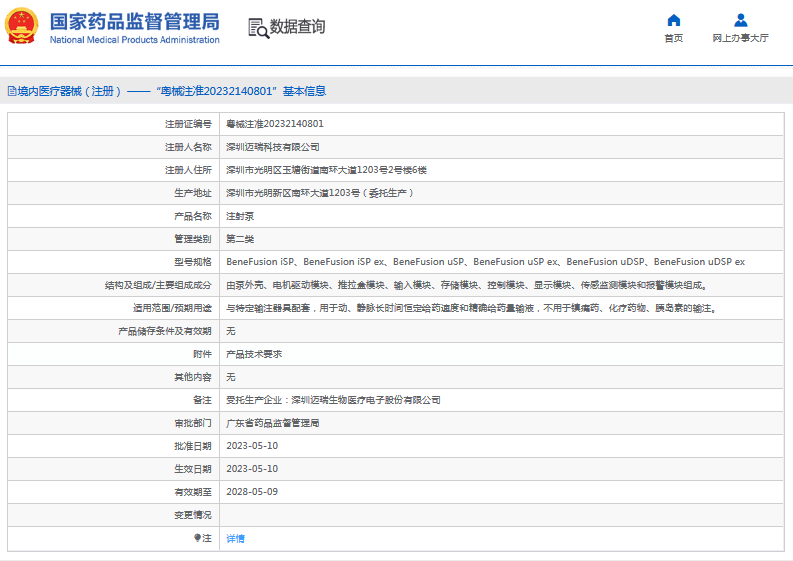Open the 首页 home icon
This screenshot has height=561, width=793.
[x=674, y=20]
